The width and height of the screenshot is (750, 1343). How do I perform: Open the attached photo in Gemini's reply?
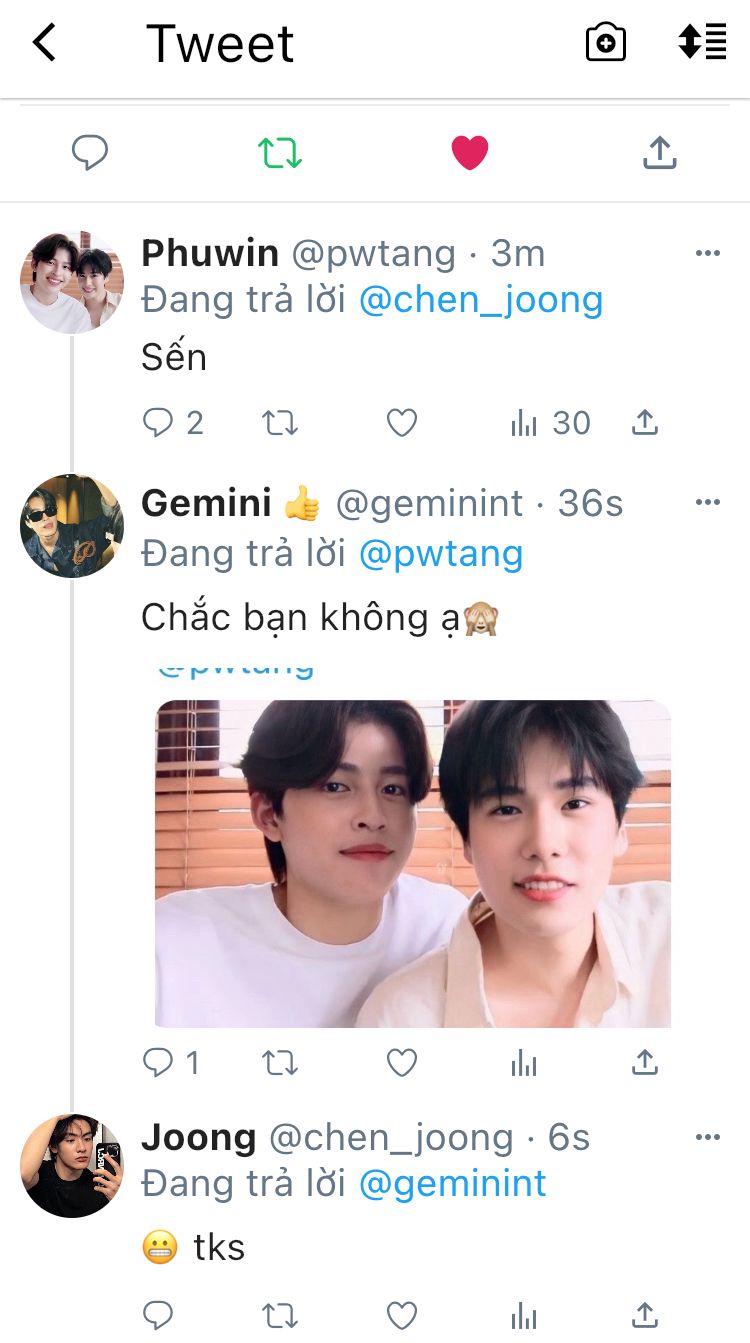[413, 863]
